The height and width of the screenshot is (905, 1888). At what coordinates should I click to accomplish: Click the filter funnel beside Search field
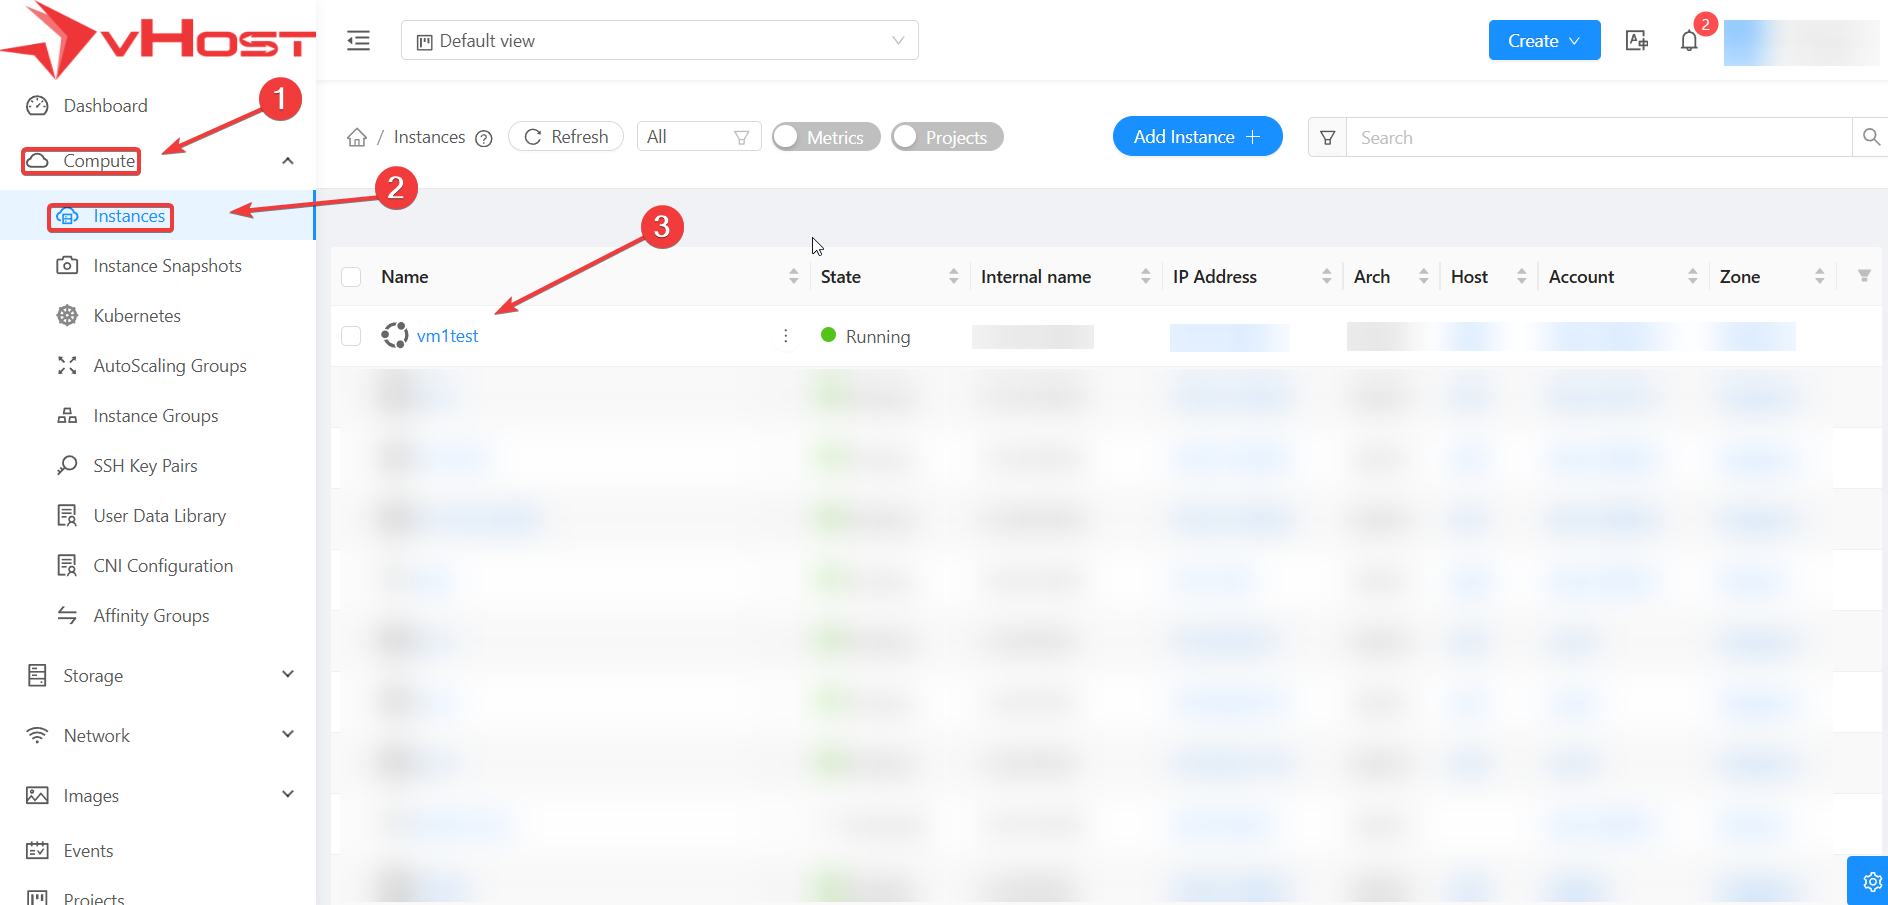pyautogui.click(x=1328, y=138)
